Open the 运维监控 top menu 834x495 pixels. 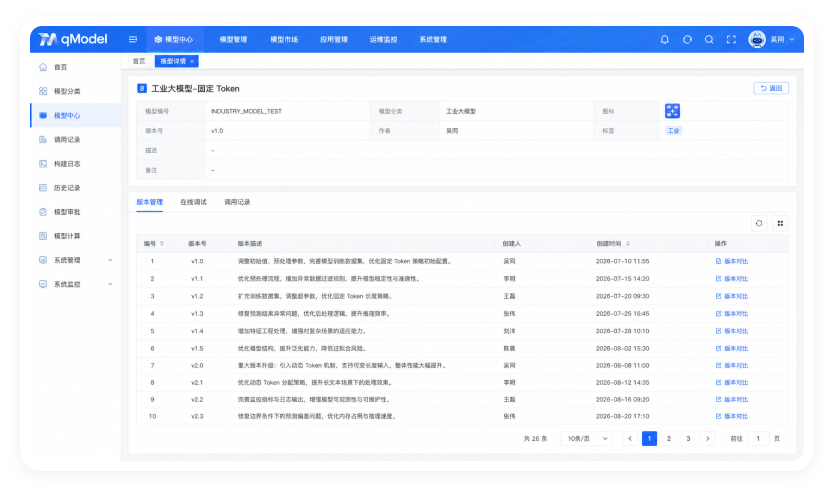383,39
